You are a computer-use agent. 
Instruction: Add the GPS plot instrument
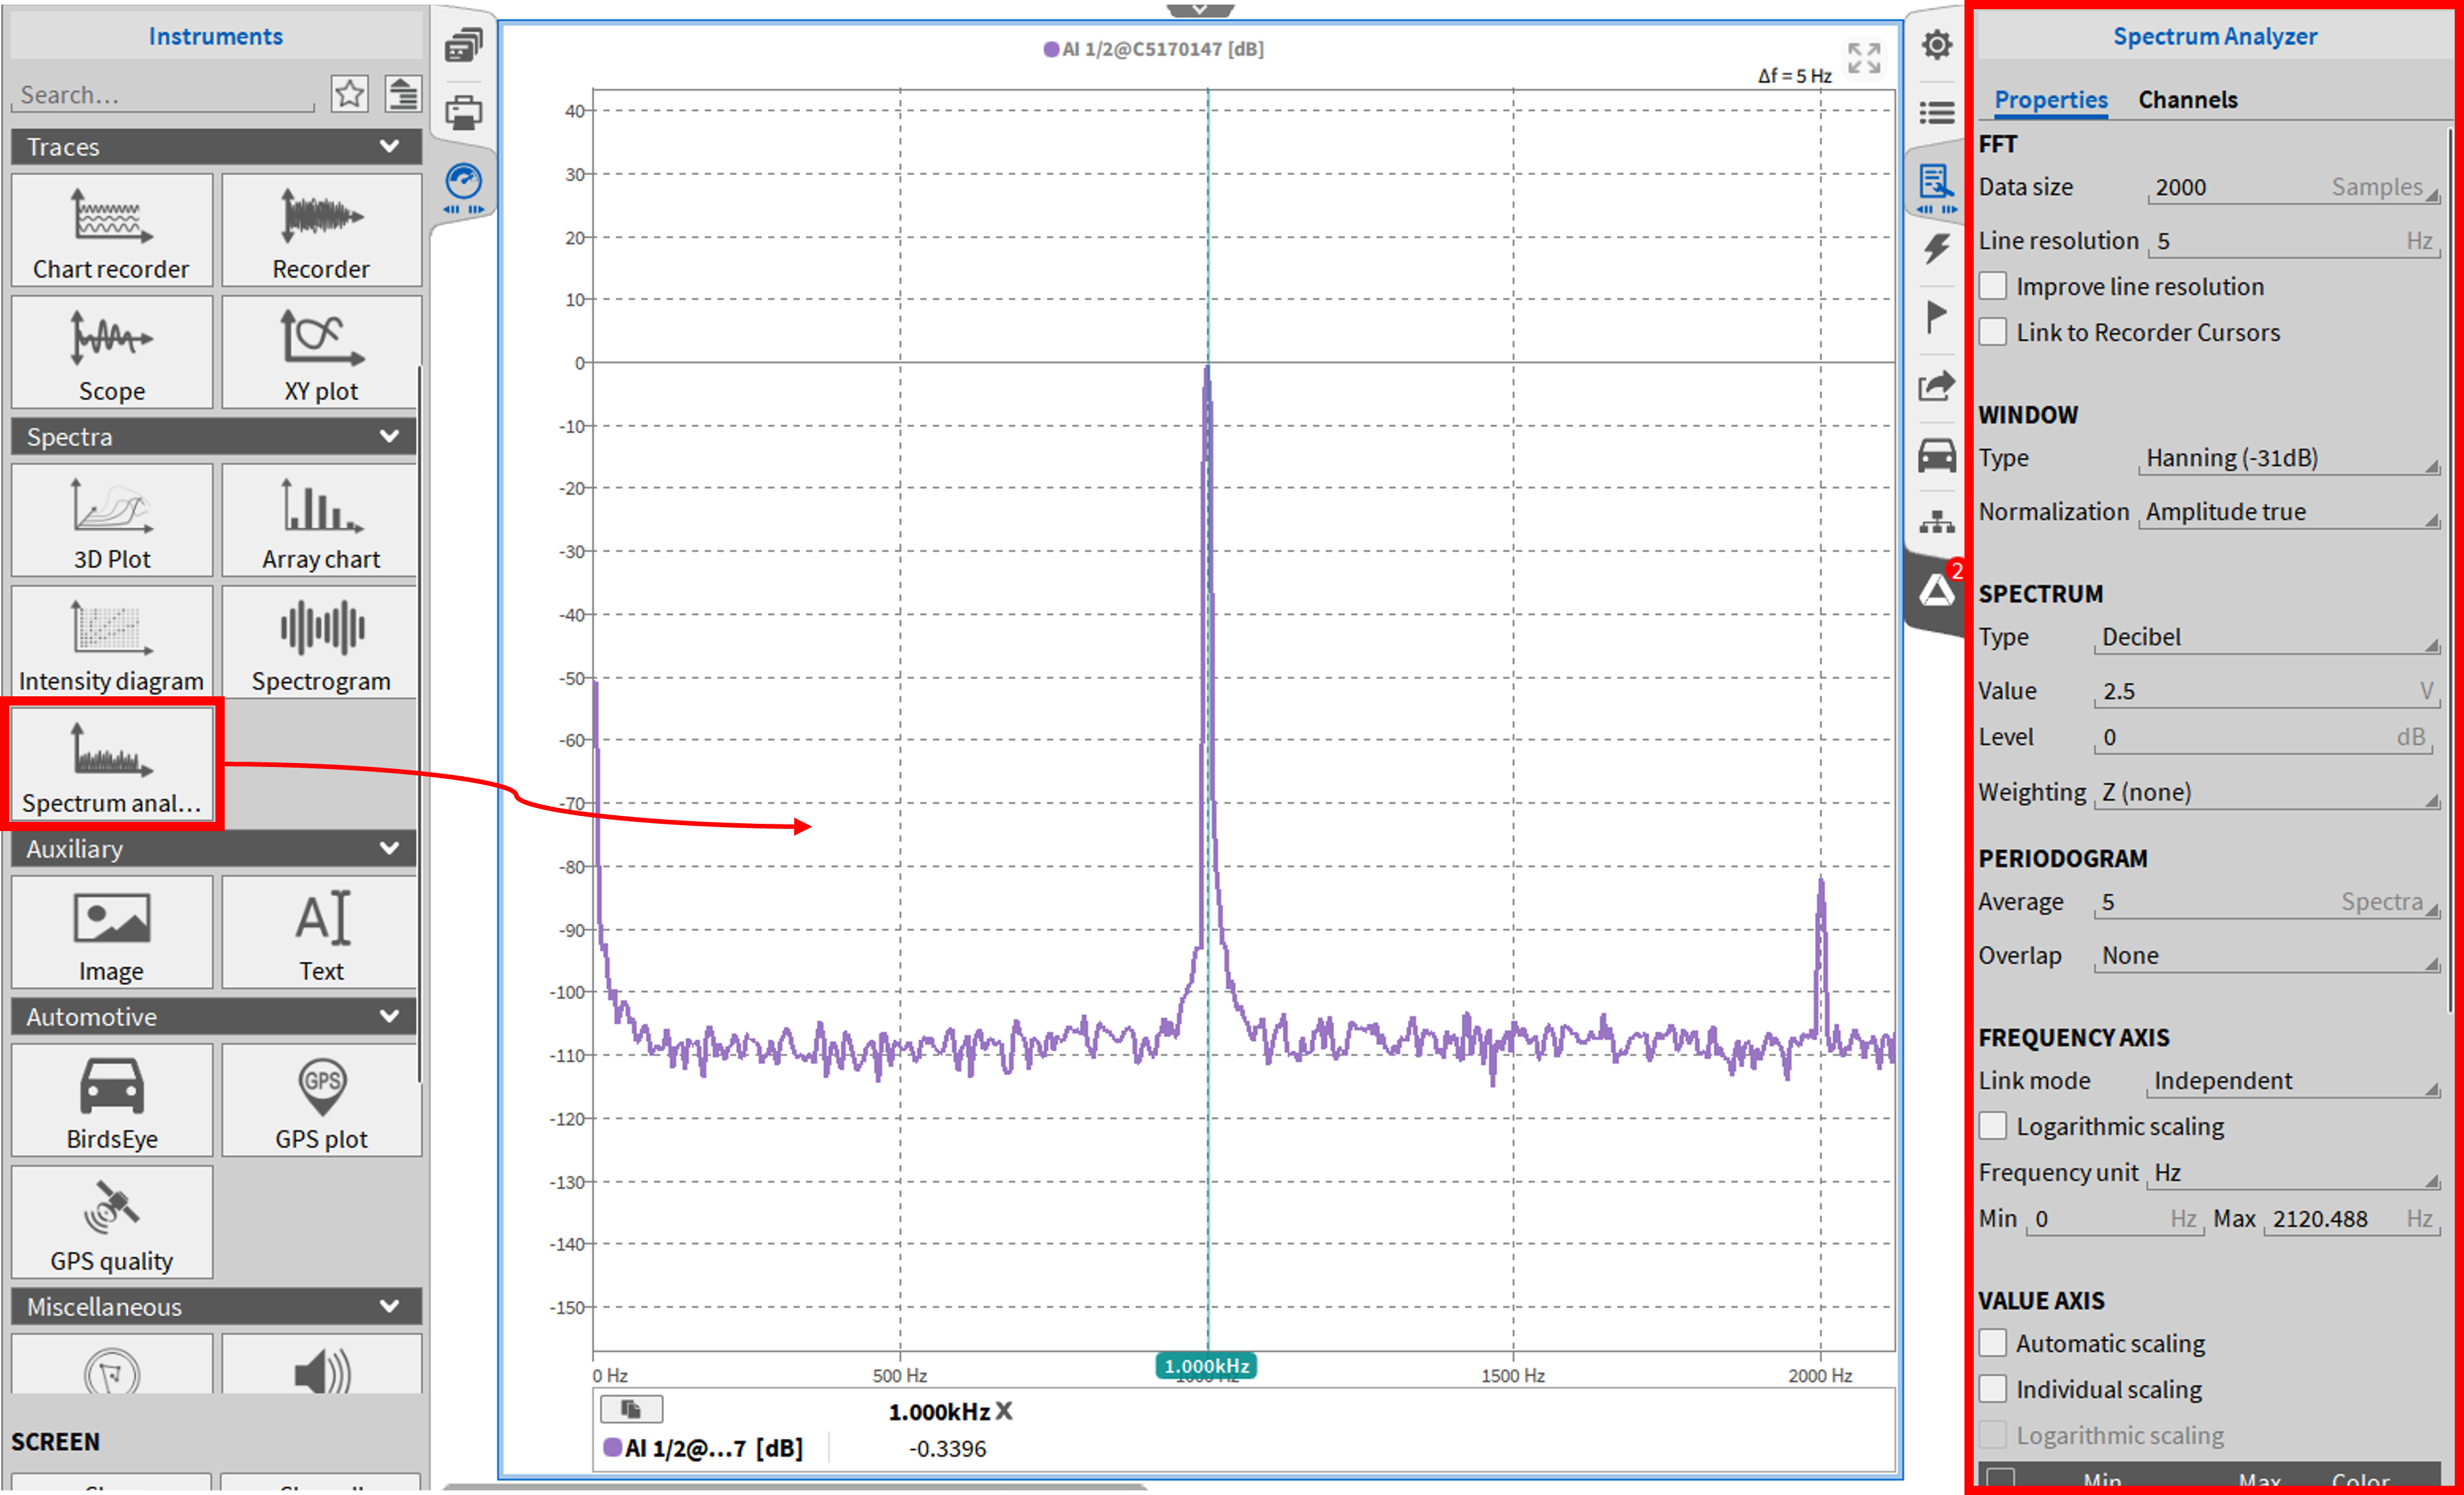point(320,1100)
